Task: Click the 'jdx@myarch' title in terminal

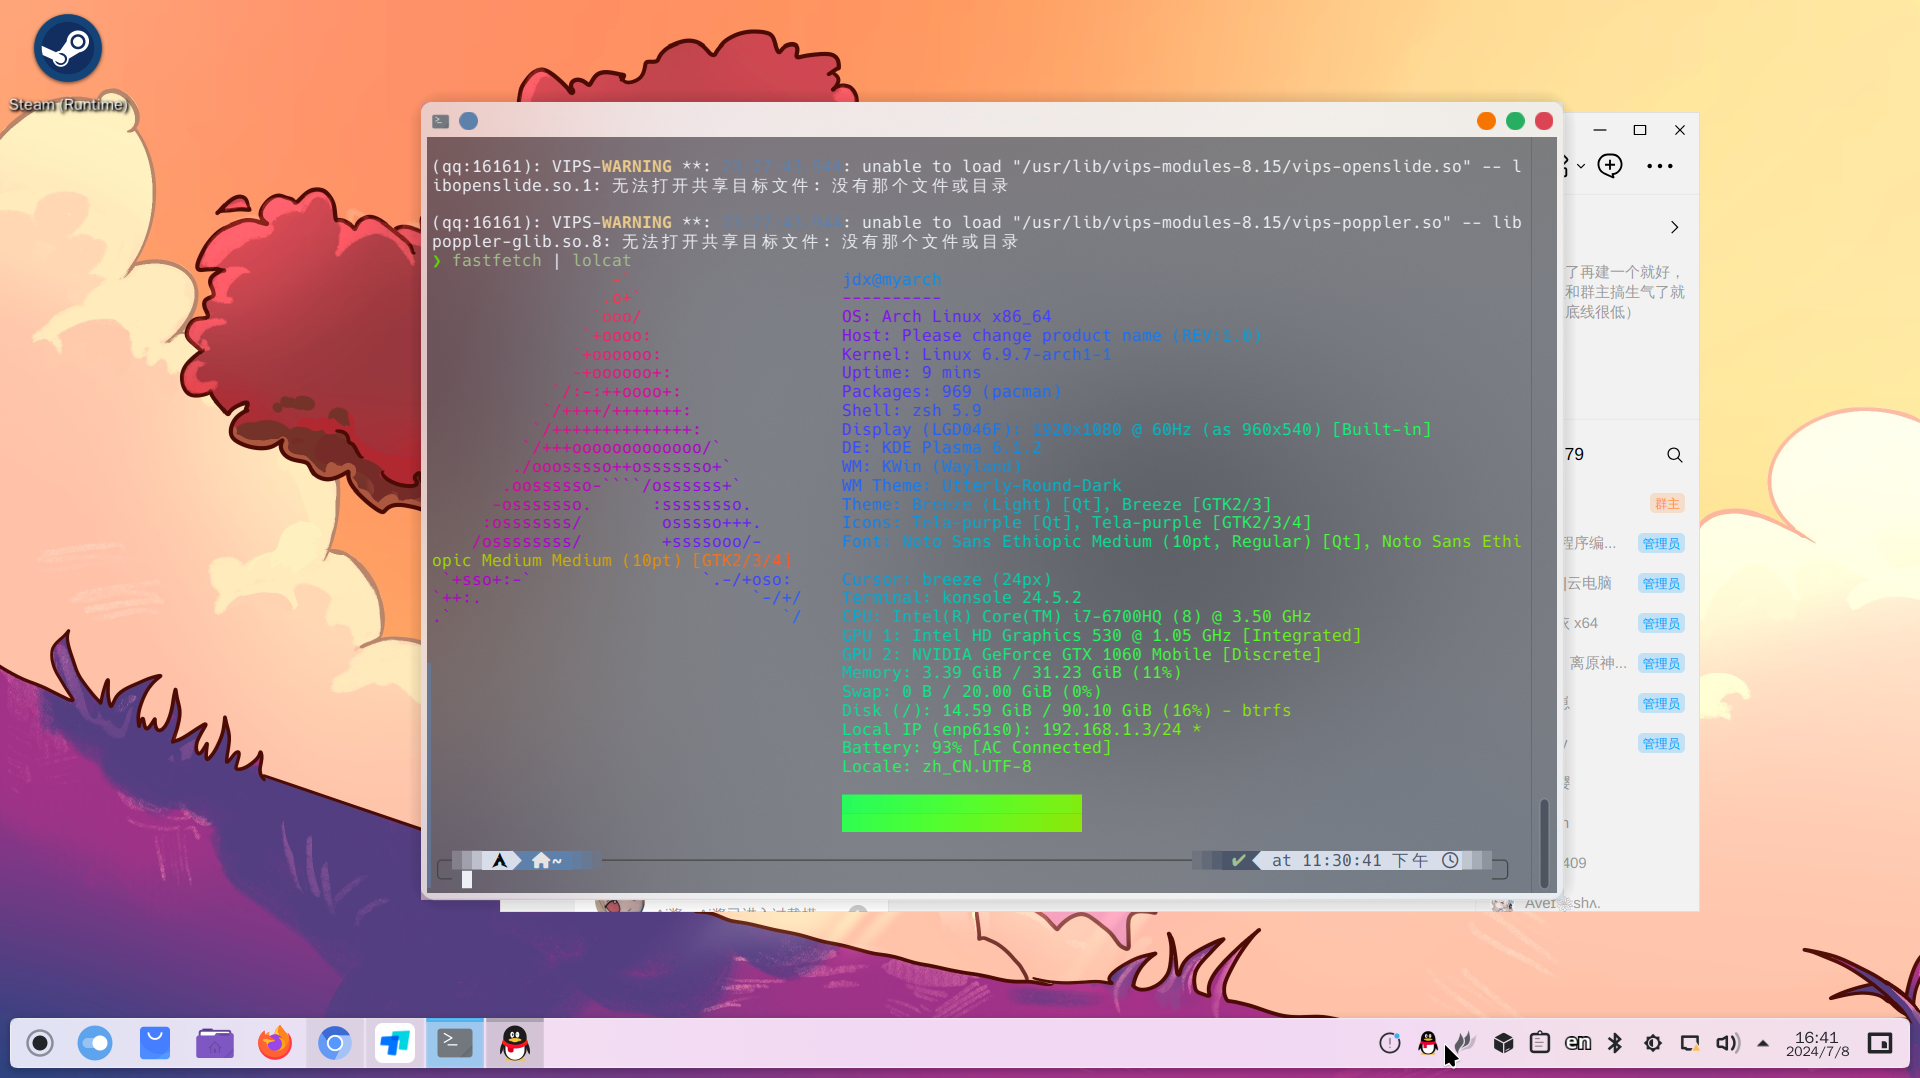Action: click(x=891, y=280)
